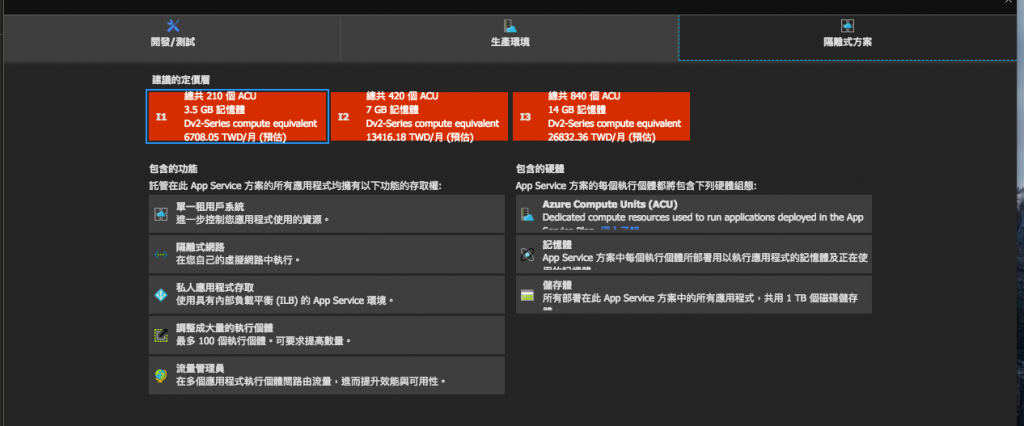1024x426 pixels.
Task: Click the 隔離式網路 network icon
Action: click(x=161, y=254)
